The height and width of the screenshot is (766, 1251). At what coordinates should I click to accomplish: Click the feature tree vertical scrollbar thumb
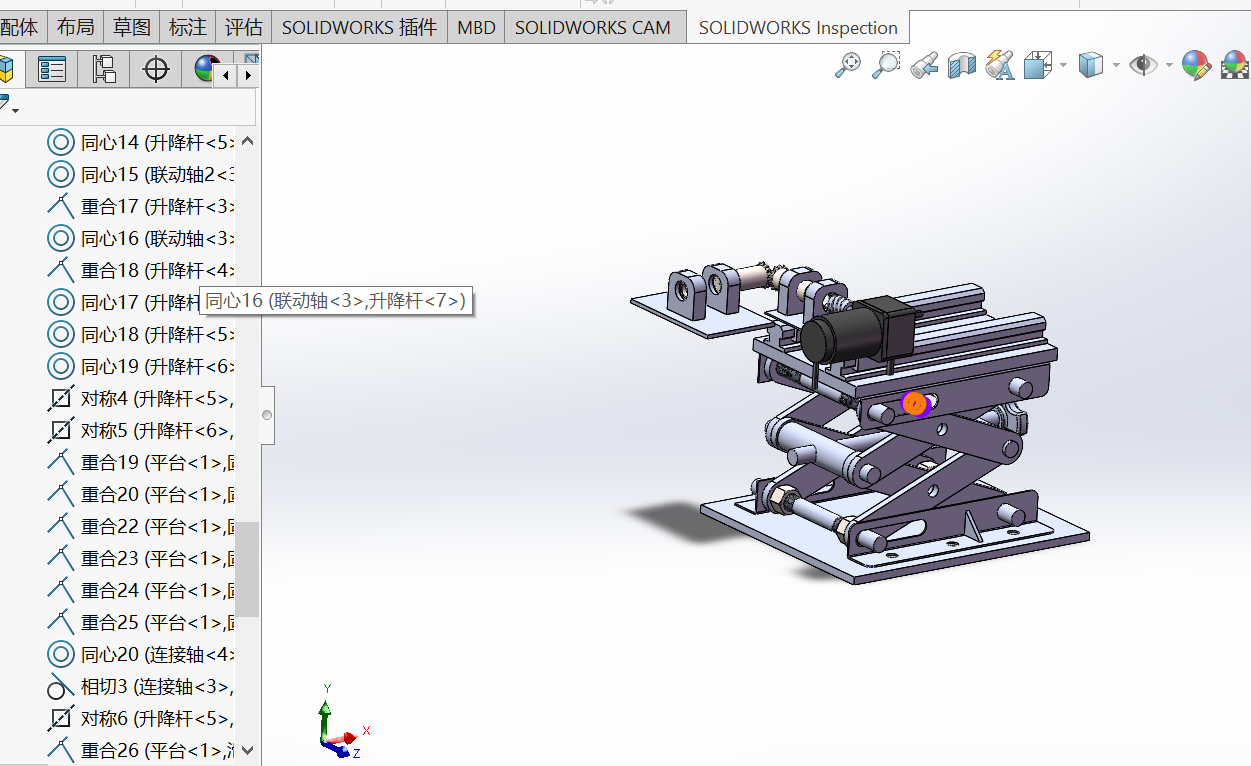pyautogui.click(x=247, y=568)
